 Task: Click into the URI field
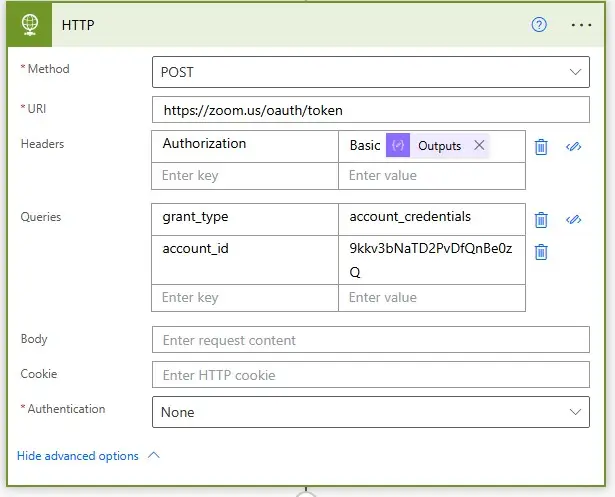[x=370, y=110]
